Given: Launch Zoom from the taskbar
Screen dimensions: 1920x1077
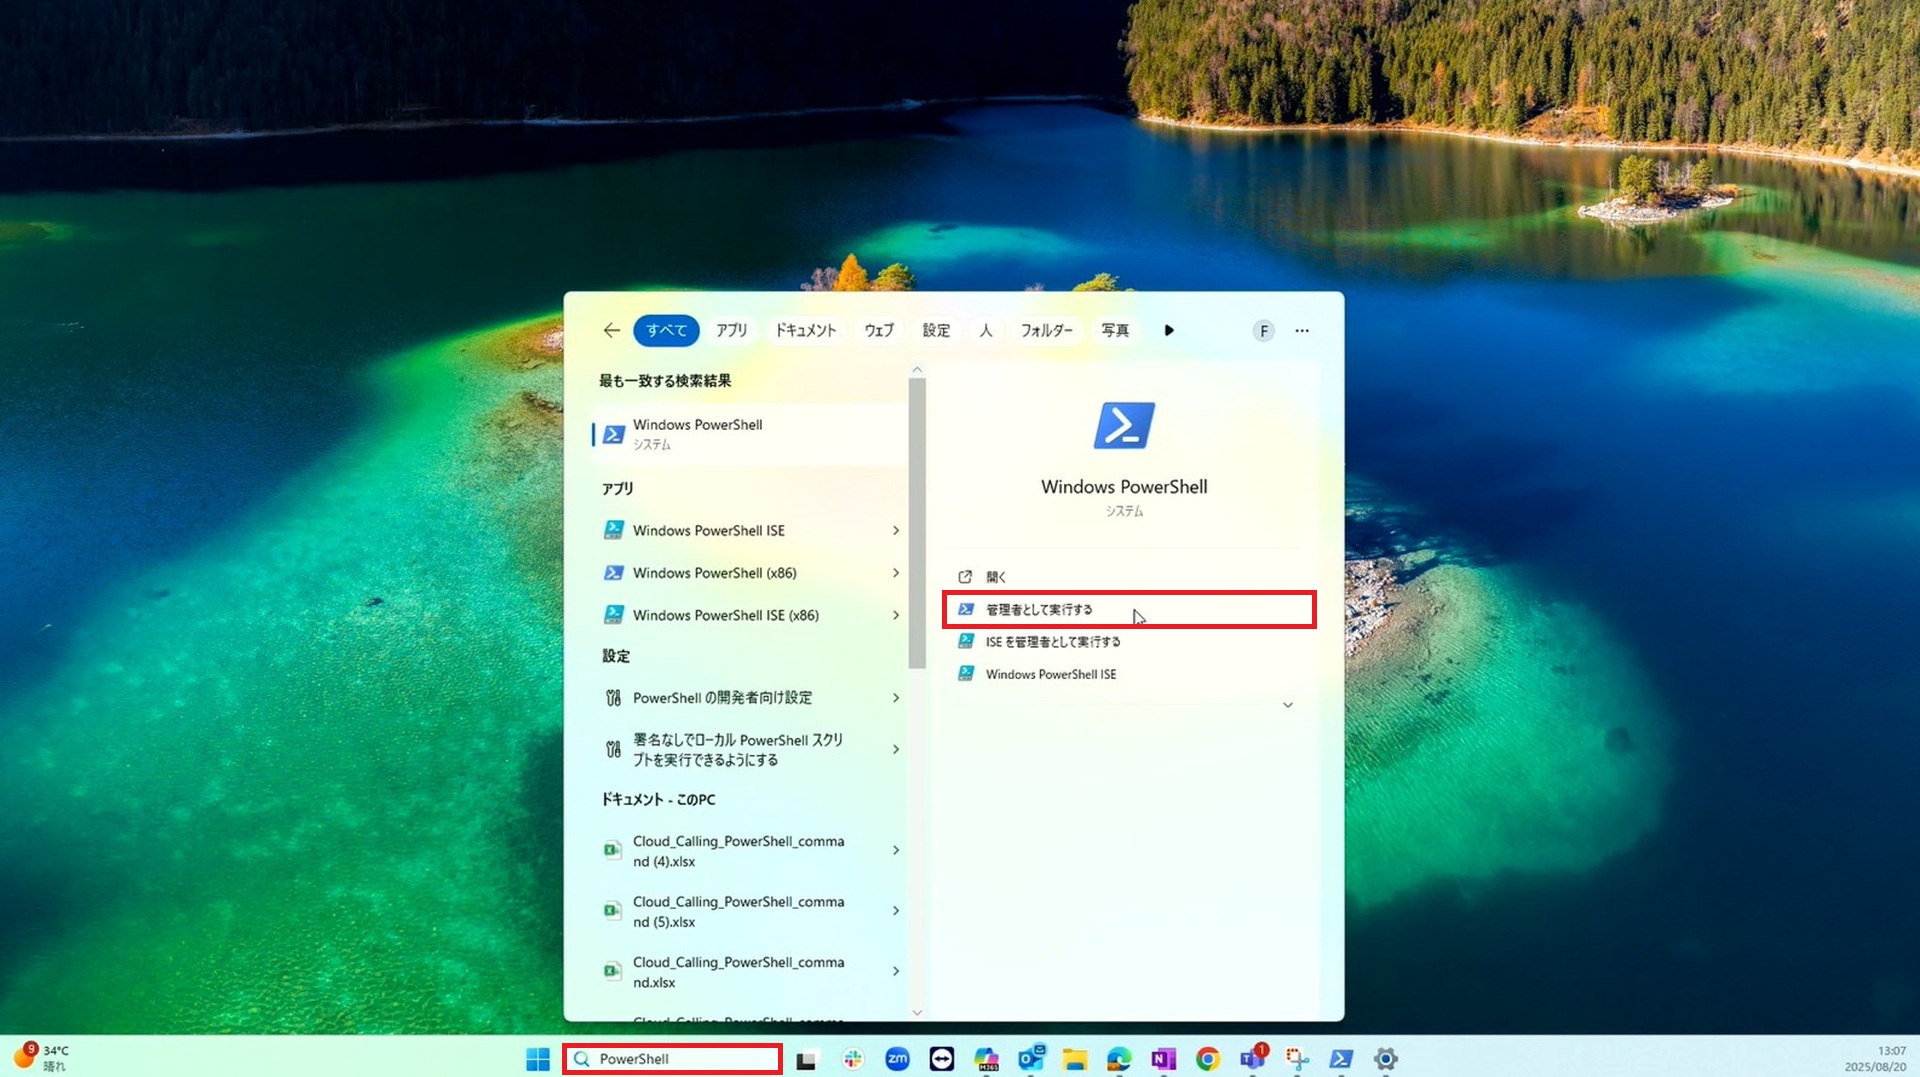Looking at the screenshot, I should pos(897,1059).
